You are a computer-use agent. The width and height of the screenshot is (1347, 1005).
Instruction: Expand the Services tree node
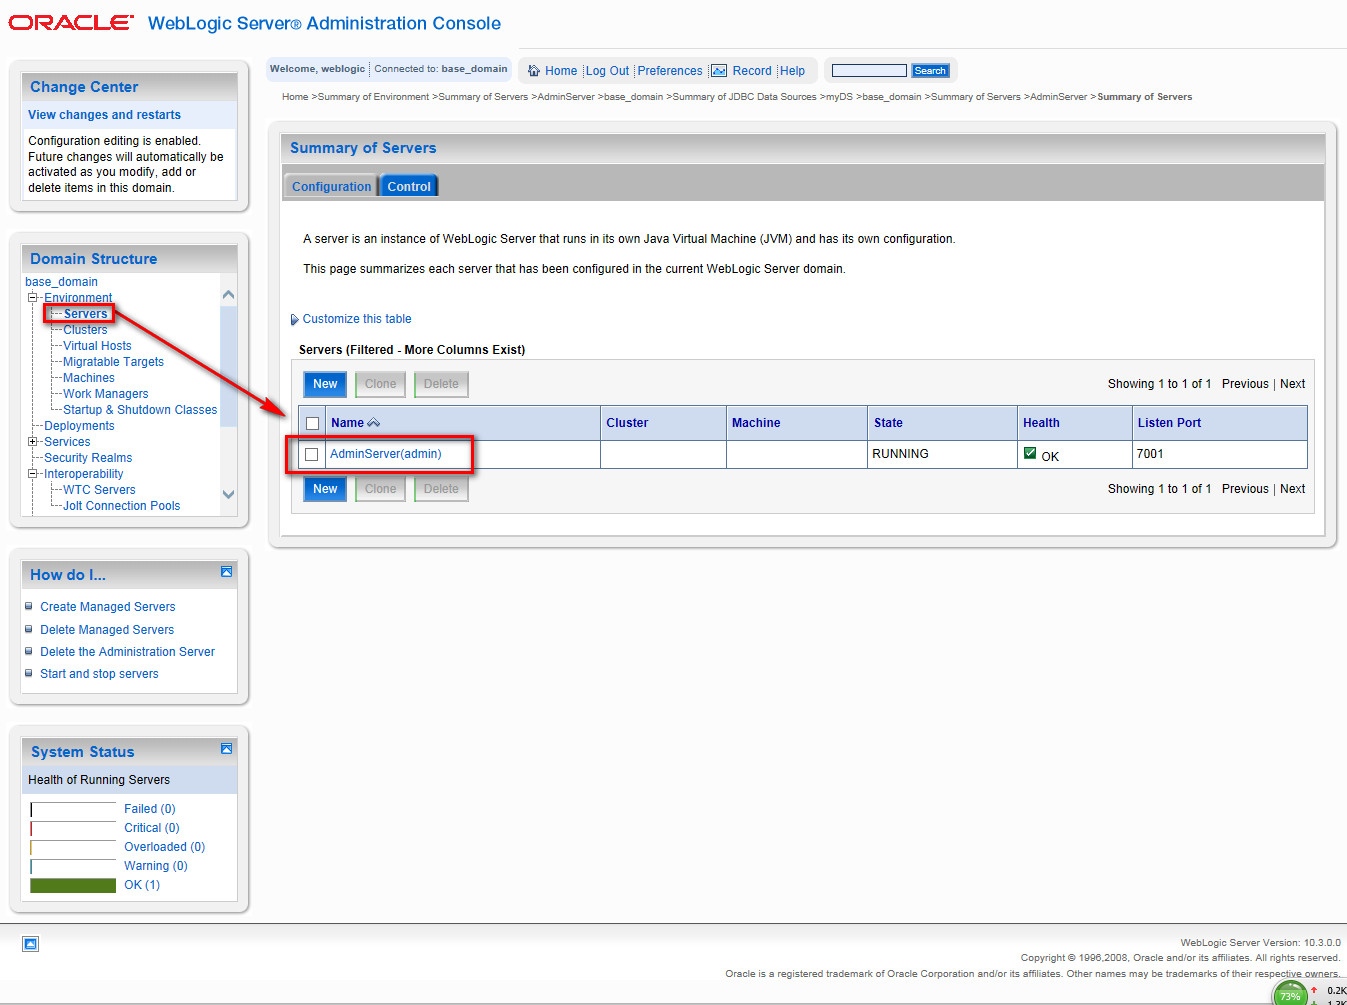pos(32,442)
